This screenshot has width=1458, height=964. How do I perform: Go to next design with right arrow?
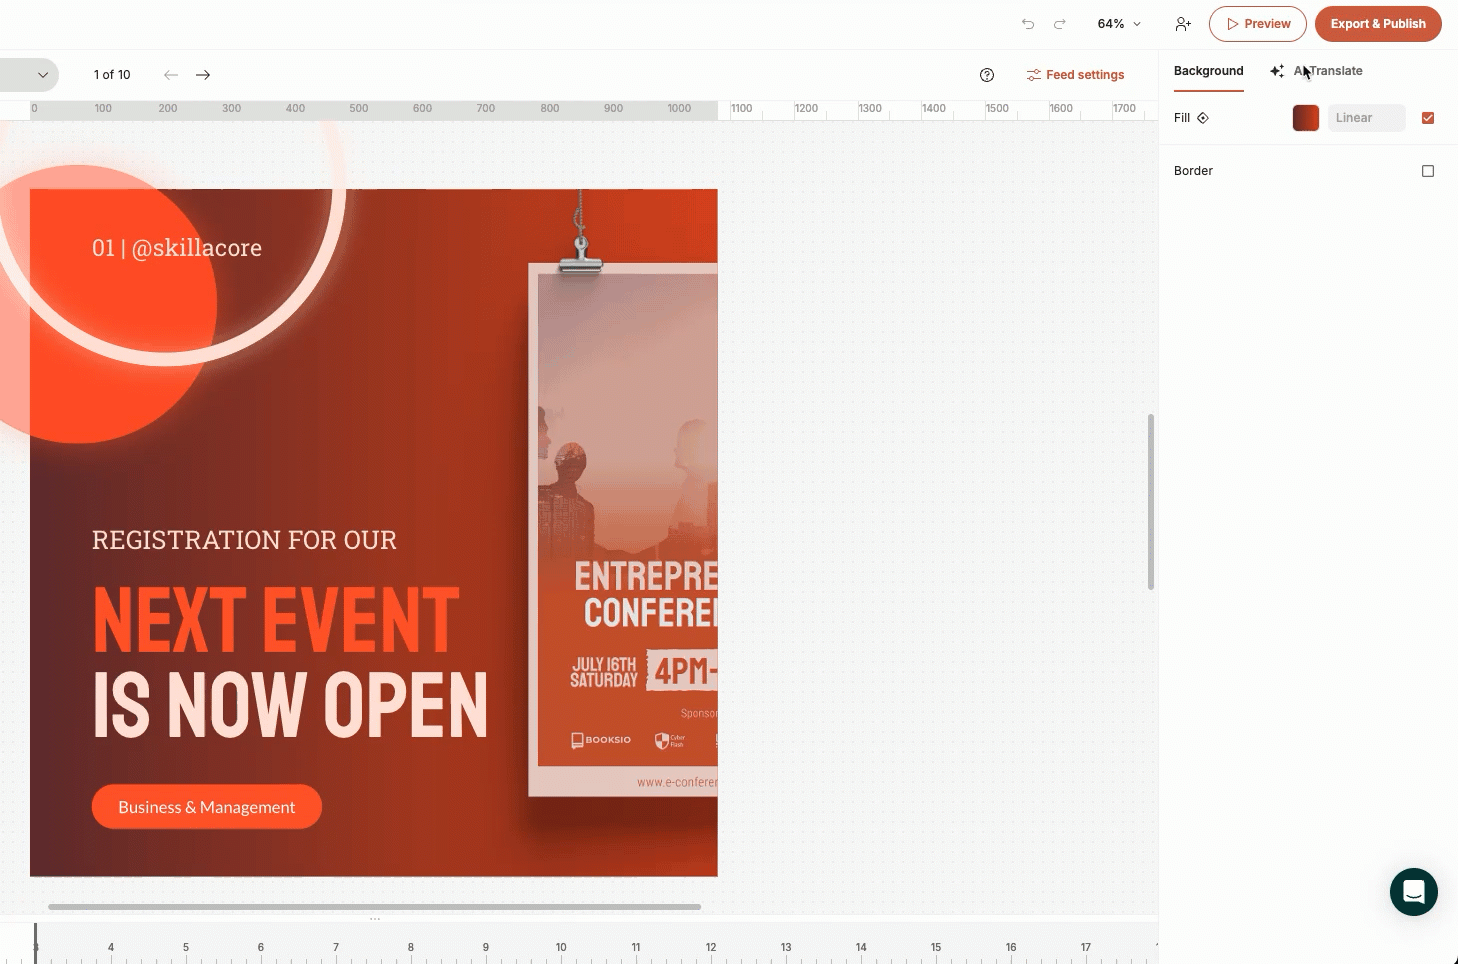click(203, 75)
